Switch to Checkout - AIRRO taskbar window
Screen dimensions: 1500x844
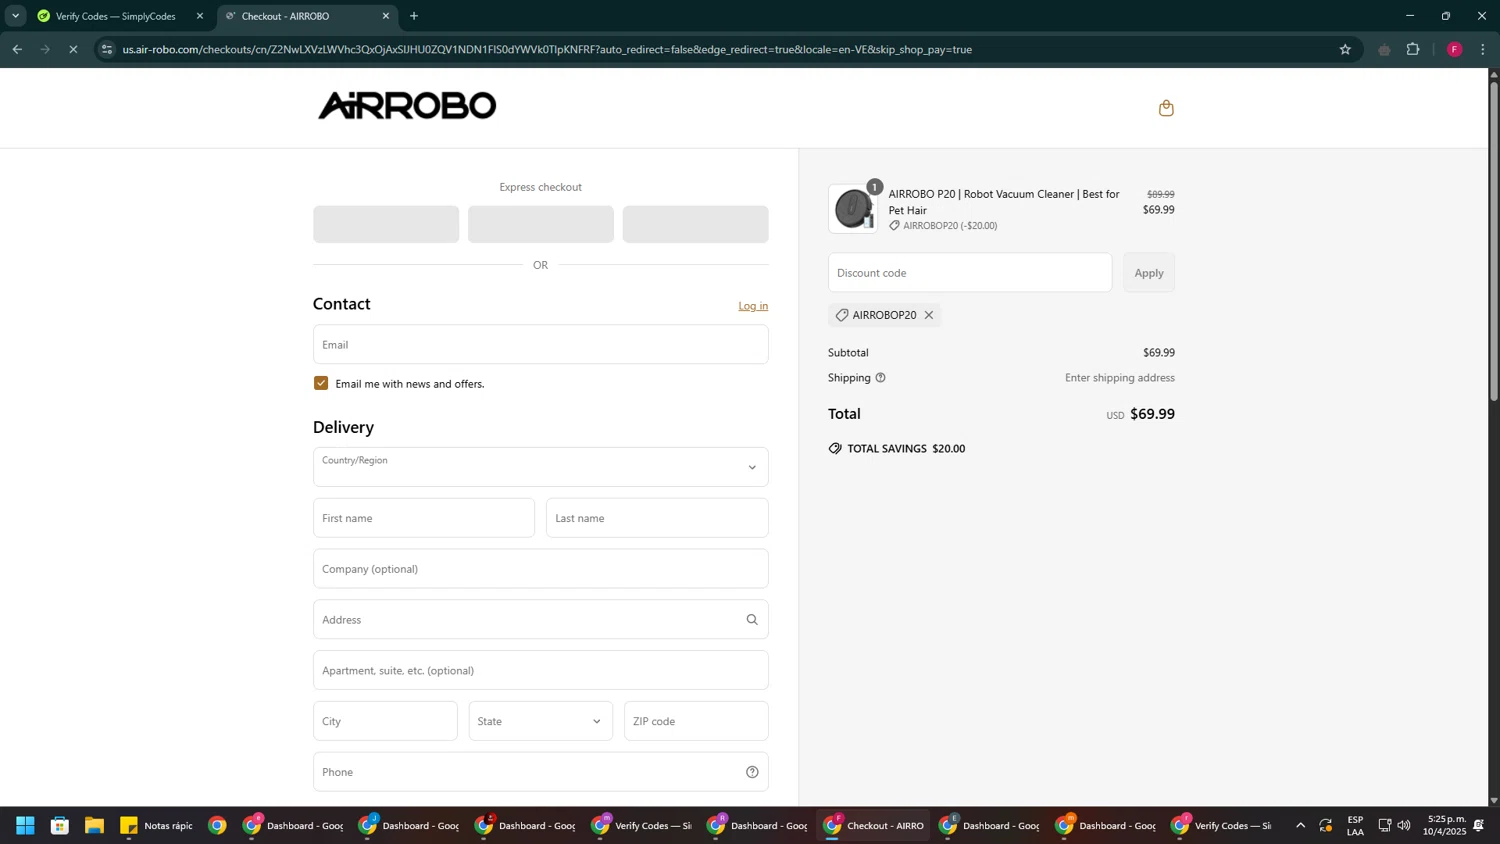point(874,826)
